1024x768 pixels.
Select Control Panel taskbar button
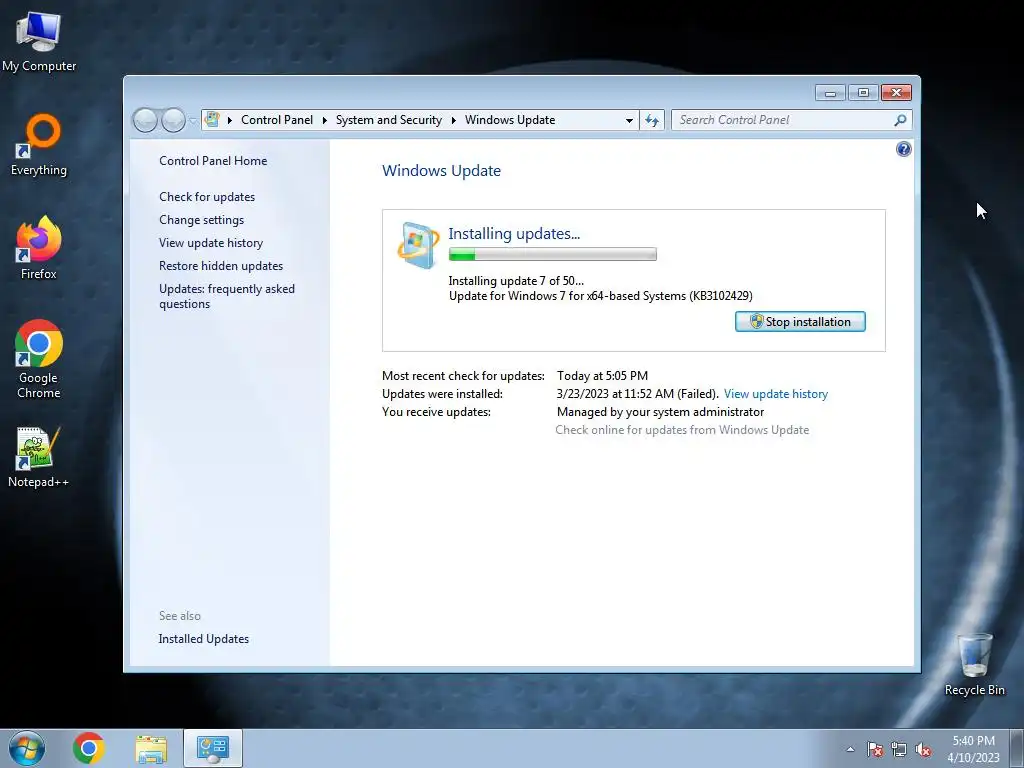[x=213, y=748]
